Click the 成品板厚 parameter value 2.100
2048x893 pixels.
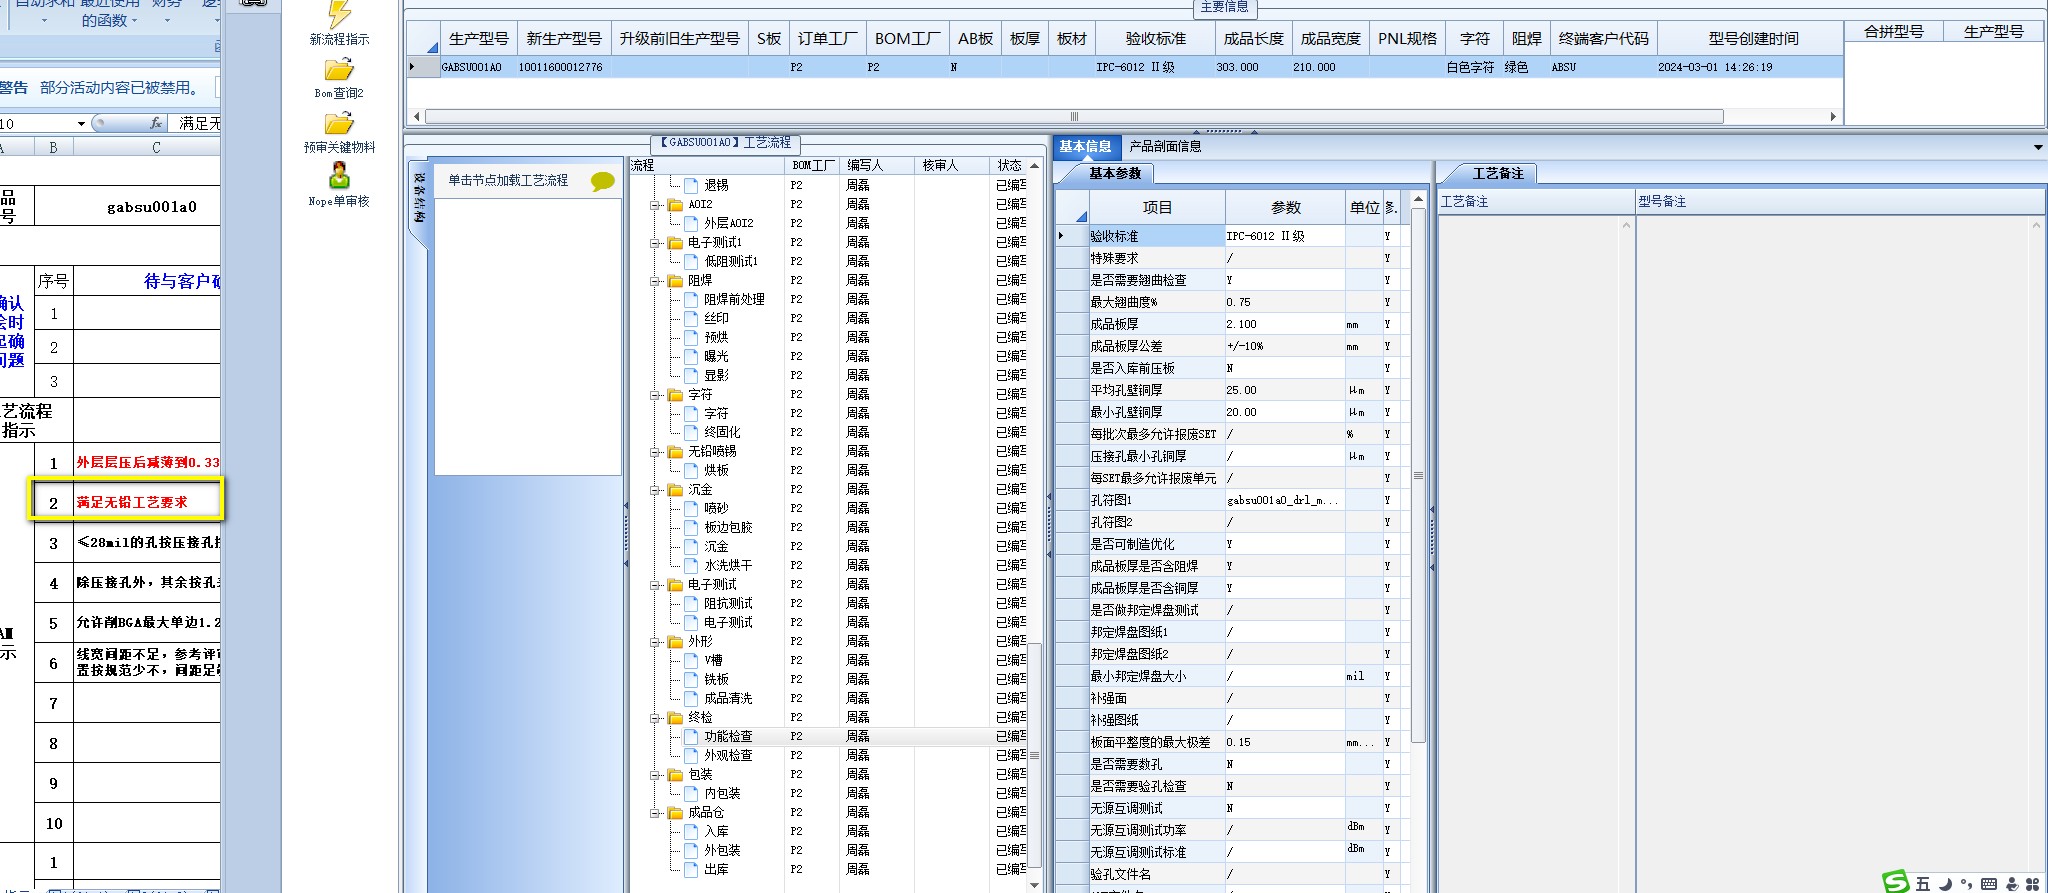pos(1285,324)
